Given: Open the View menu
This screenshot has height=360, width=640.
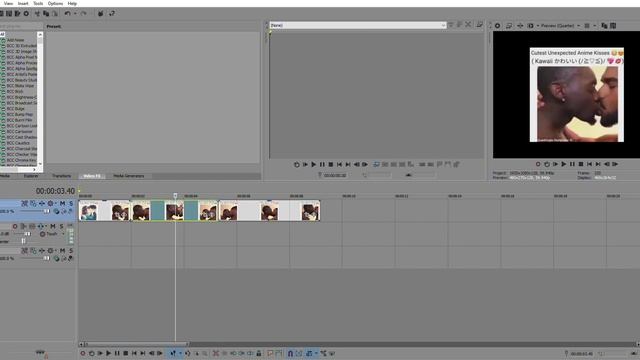Looking at the screenshot, I should 8,3.
